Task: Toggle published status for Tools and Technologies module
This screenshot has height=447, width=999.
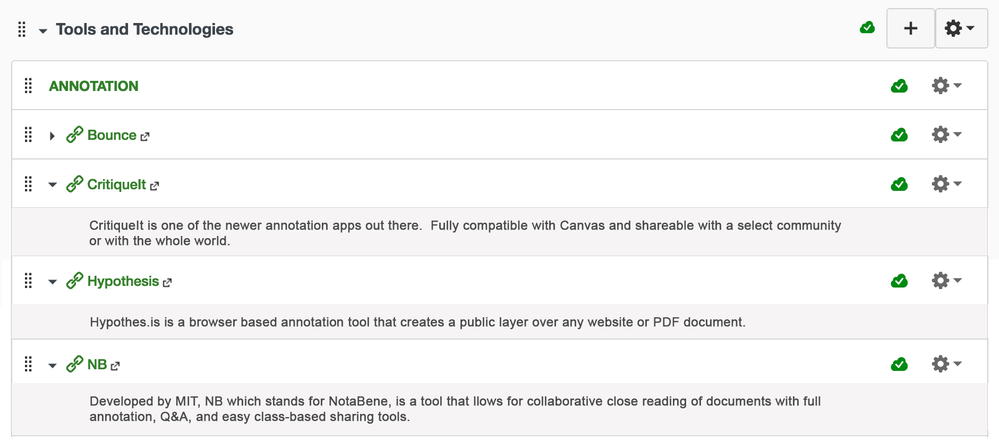Action: tap(867, 28)
